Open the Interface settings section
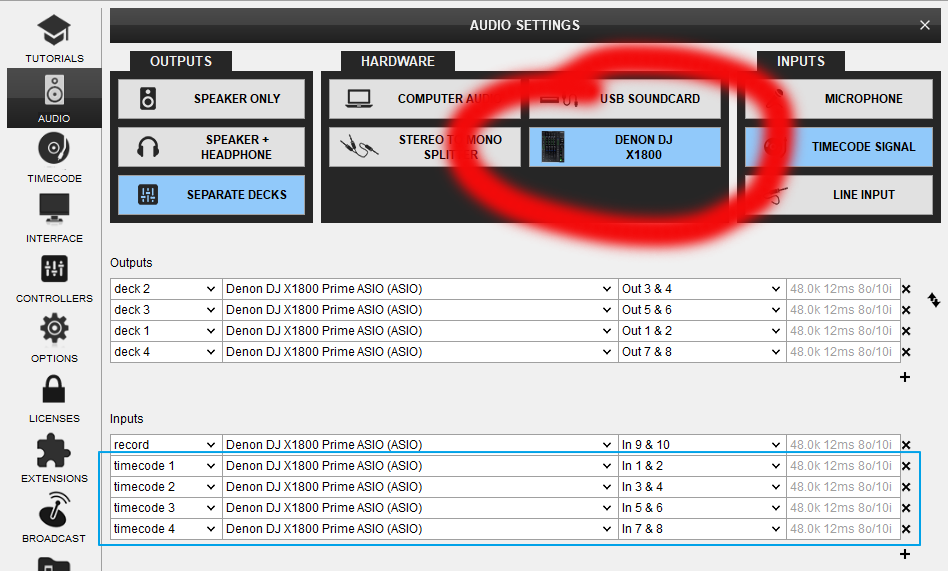 click(x=54, y=218)
